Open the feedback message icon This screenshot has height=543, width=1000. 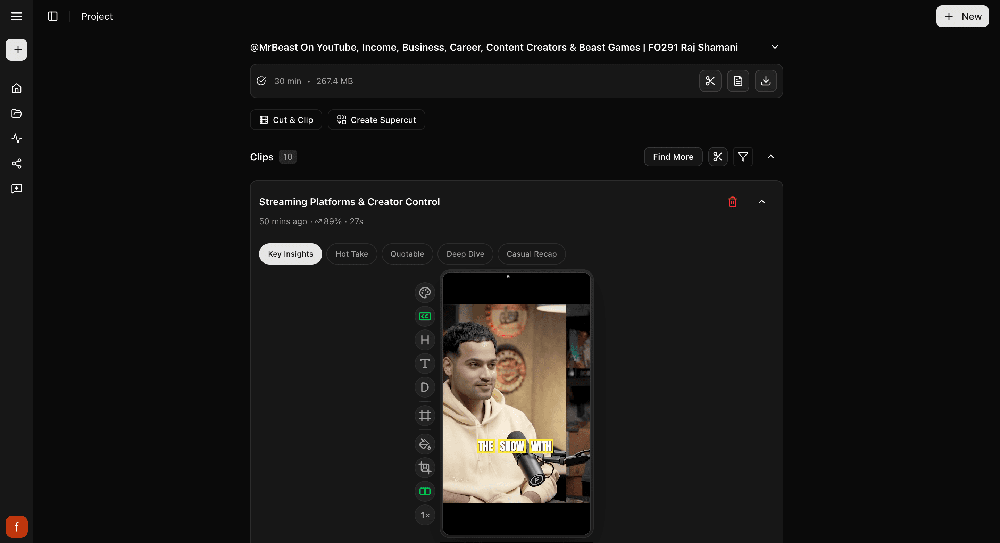(17, 189)
